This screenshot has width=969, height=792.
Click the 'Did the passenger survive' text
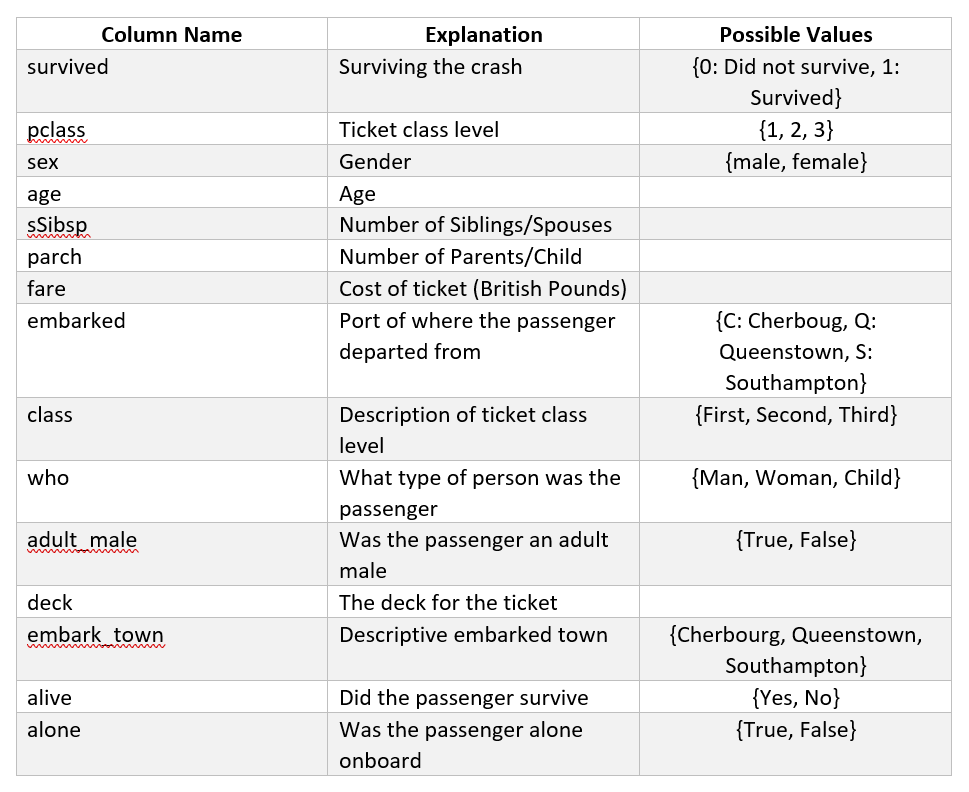[463, 698]
